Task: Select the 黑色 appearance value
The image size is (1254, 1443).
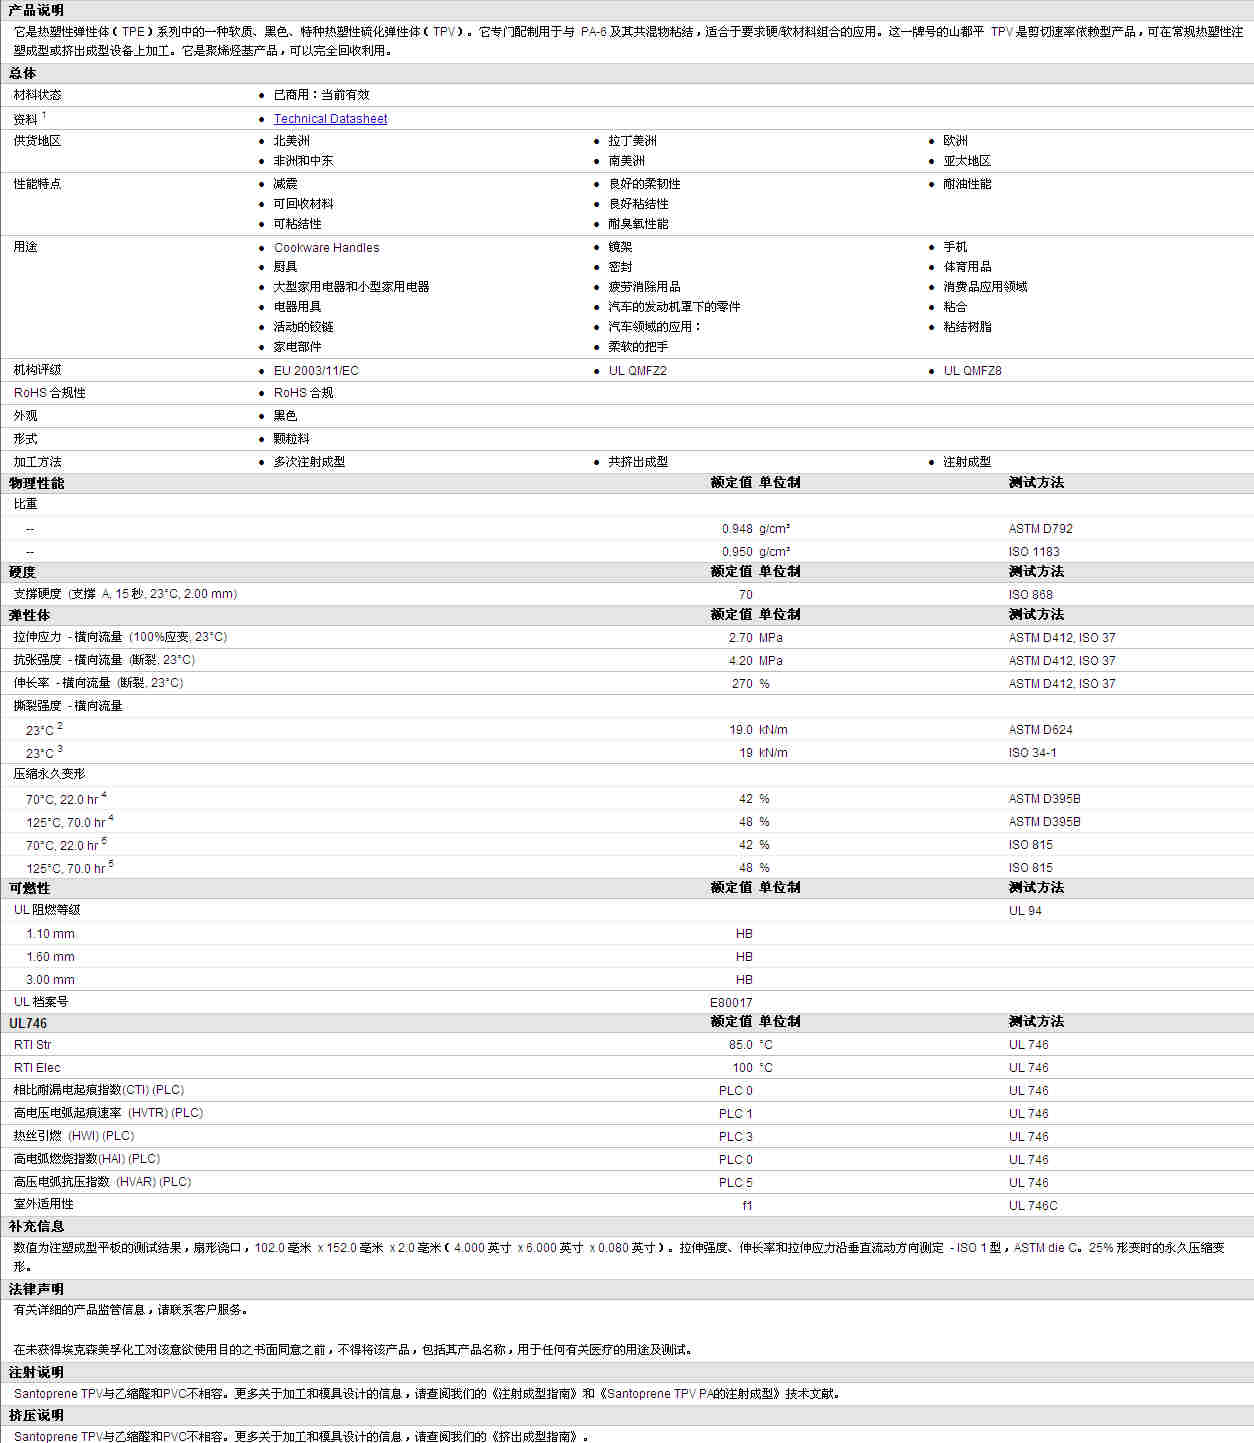Action: point(286,416)
